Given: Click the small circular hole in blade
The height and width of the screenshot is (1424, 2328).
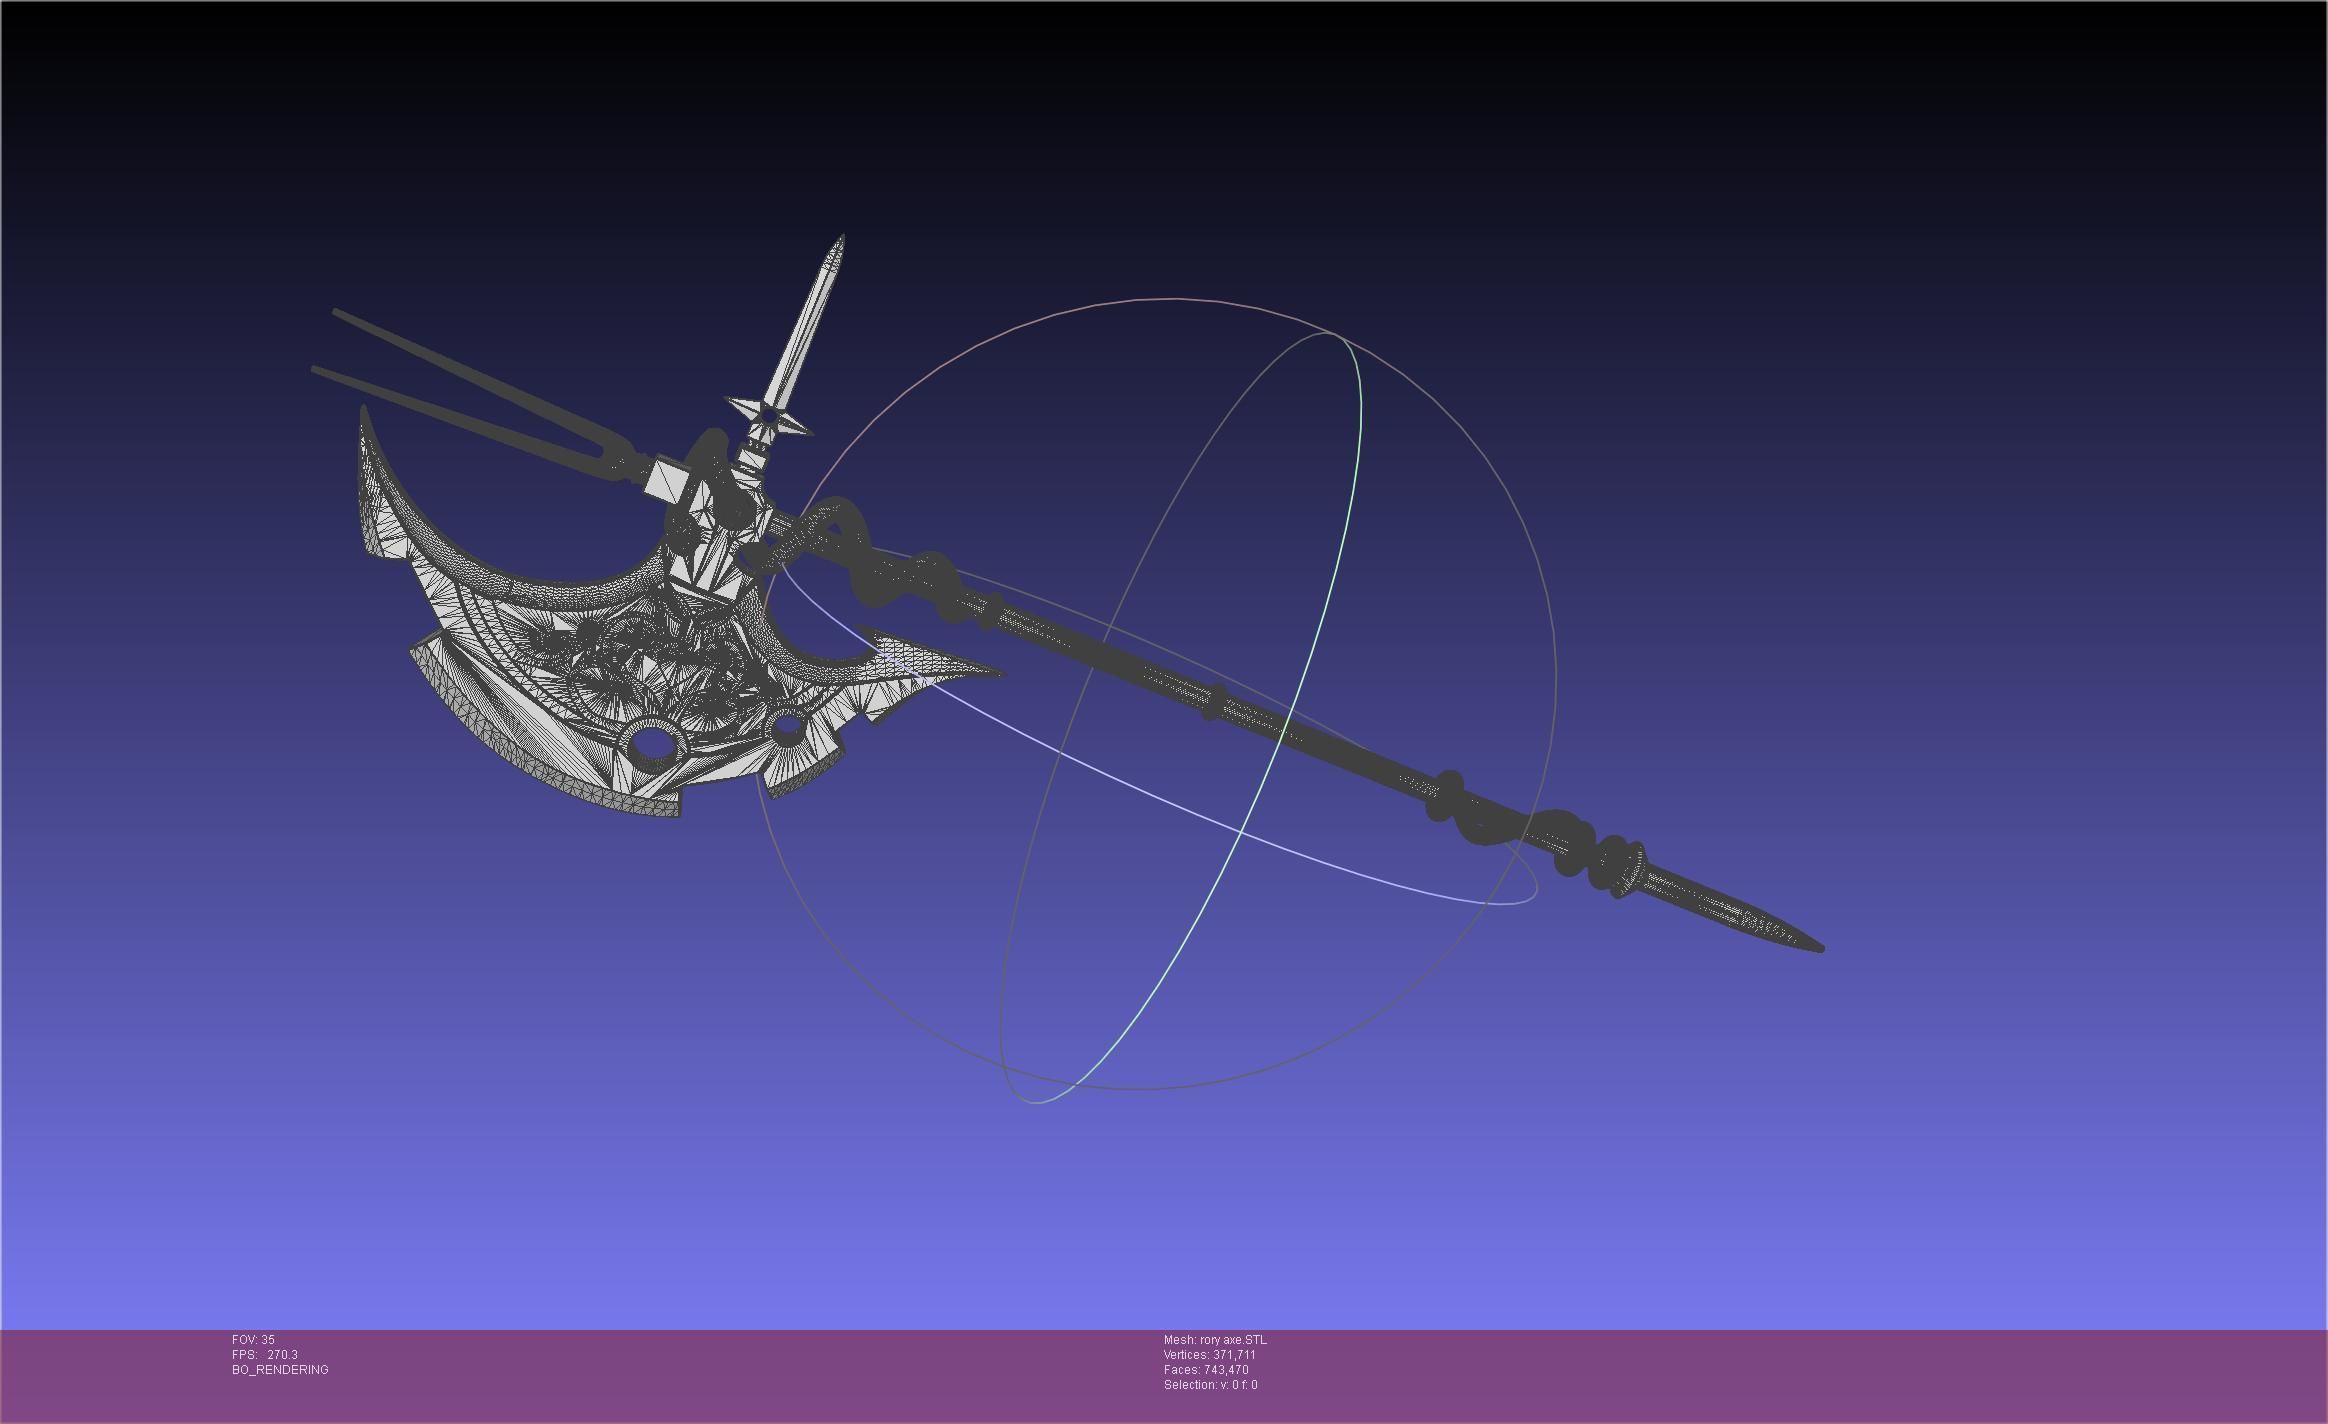Looking at the screenshot, I should pyautogui.click(x=788, y=727).
